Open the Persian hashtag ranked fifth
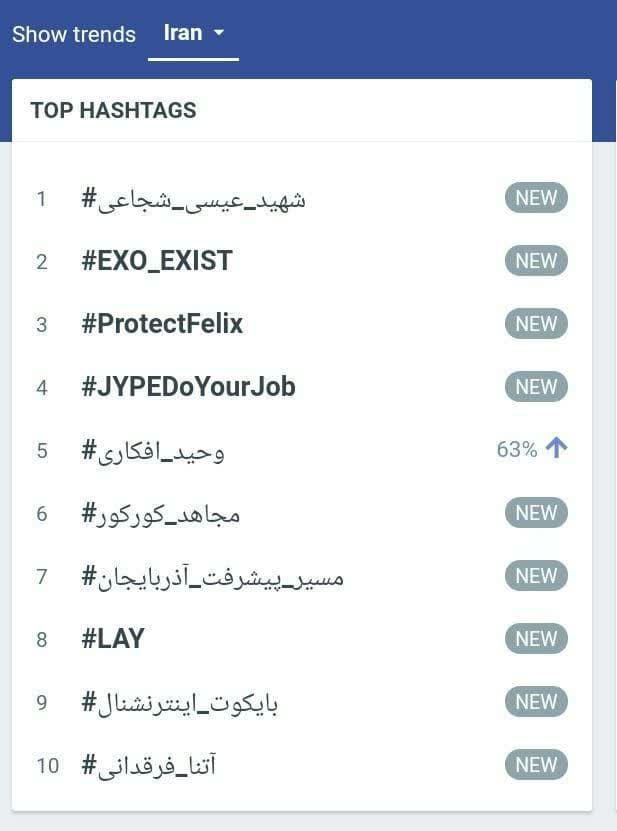 coord(153,451)
